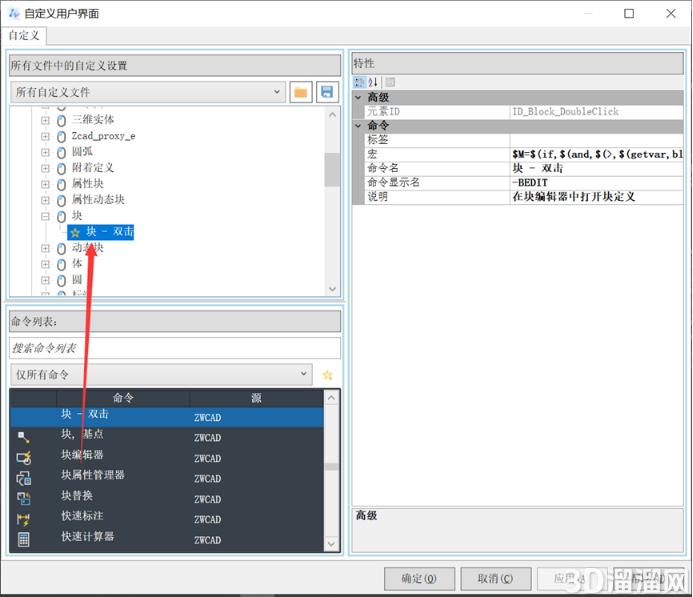
Task: Select the 附着定义 tree item label
Action: coord(93,168)
